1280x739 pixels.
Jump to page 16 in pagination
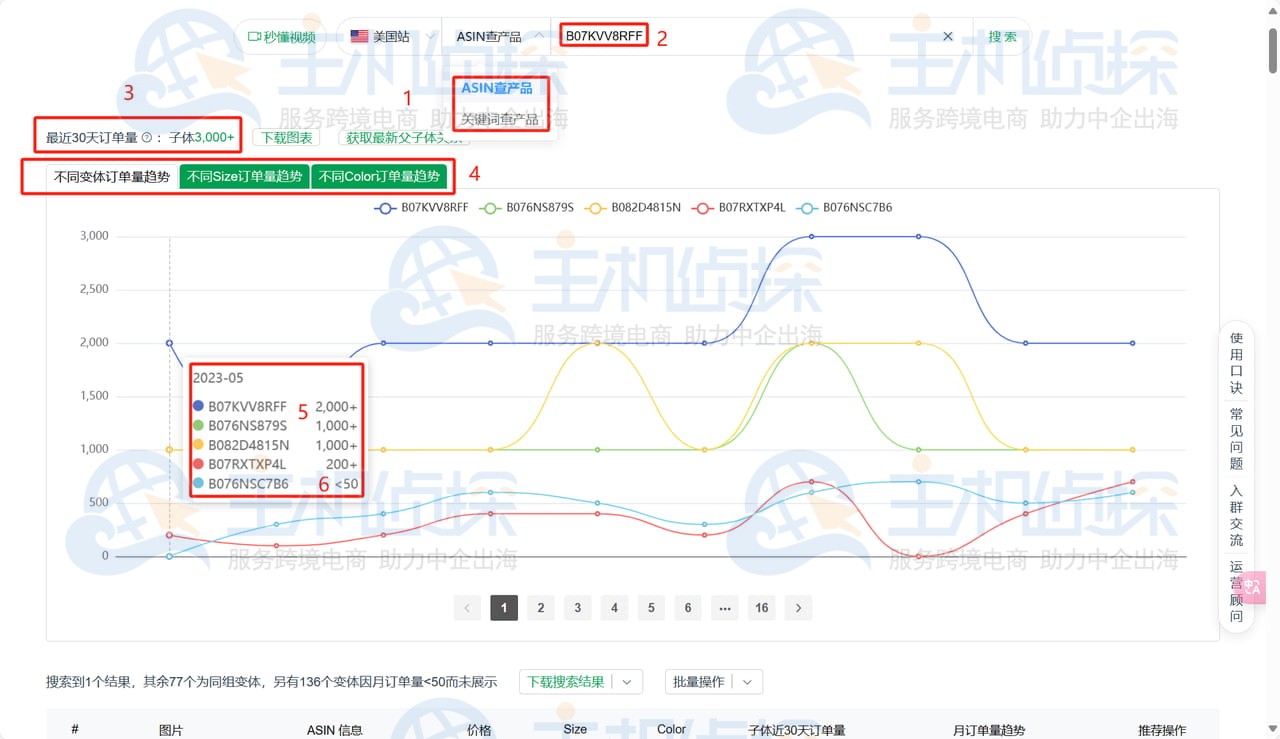[x=761, y=607]
